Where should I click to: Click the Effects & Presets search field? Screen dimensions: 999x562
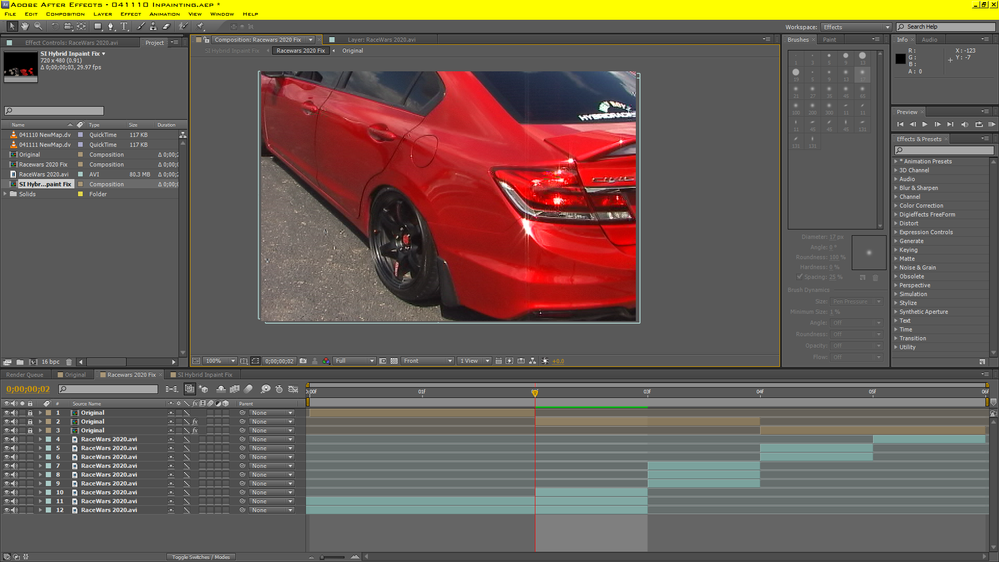coord(945,150)
